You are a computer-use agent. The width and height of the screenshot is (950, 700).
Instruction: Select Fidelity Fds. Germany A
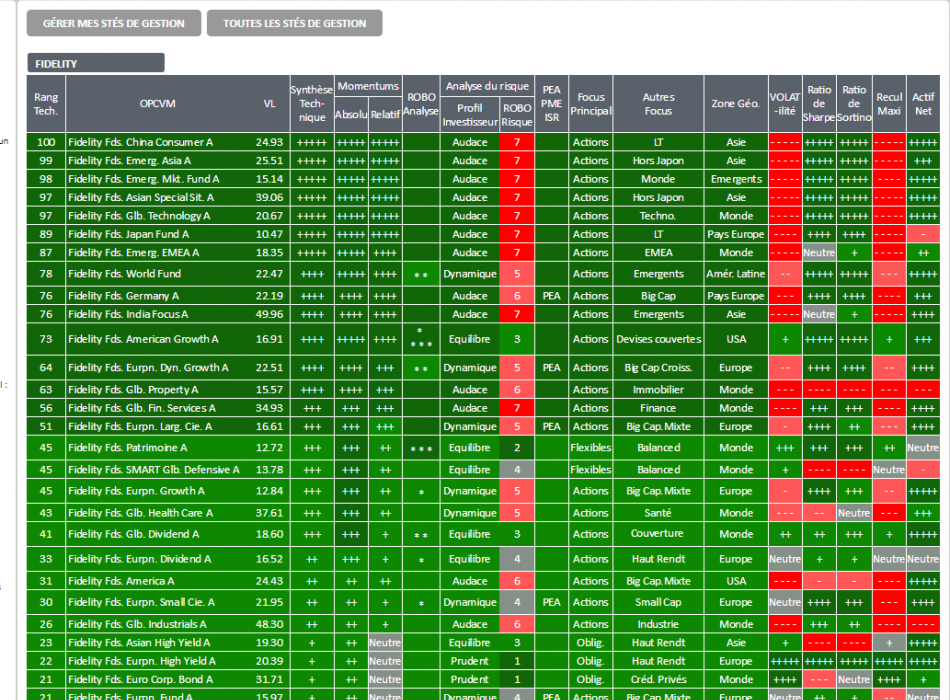[x=124, y=296]
